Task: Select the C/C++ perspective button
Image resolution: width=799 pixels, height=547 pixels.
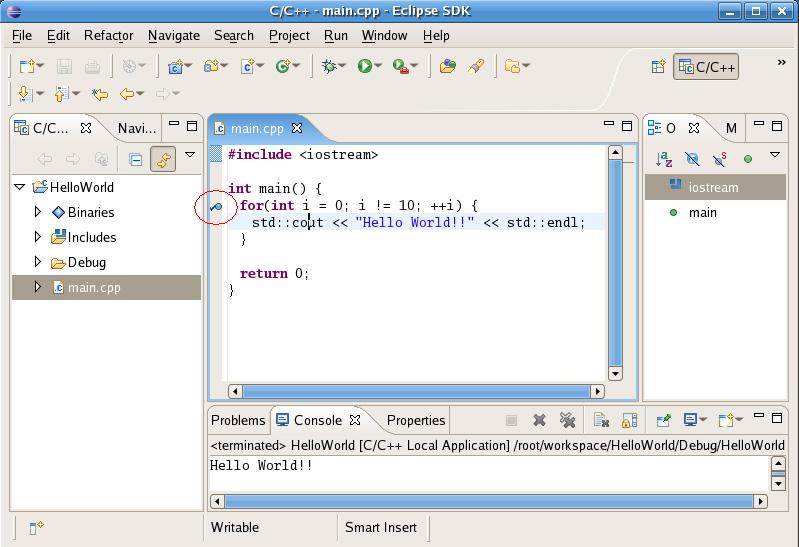Action: [708, 67]
